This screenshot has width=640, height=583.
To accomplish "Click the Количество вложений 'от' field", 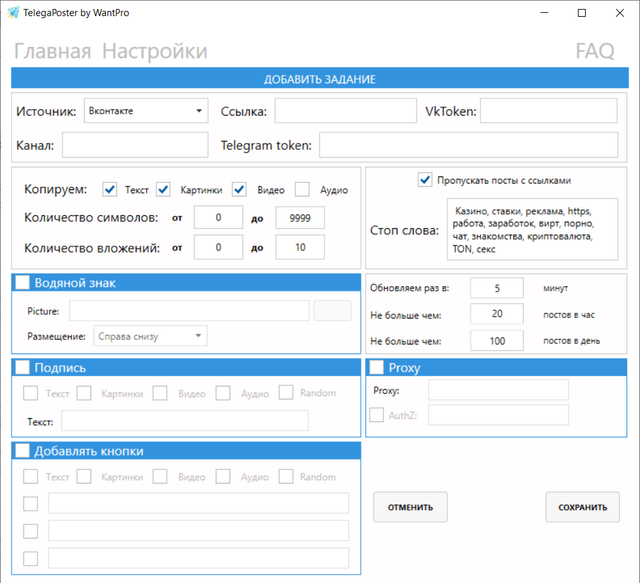I will click(218, 247).
